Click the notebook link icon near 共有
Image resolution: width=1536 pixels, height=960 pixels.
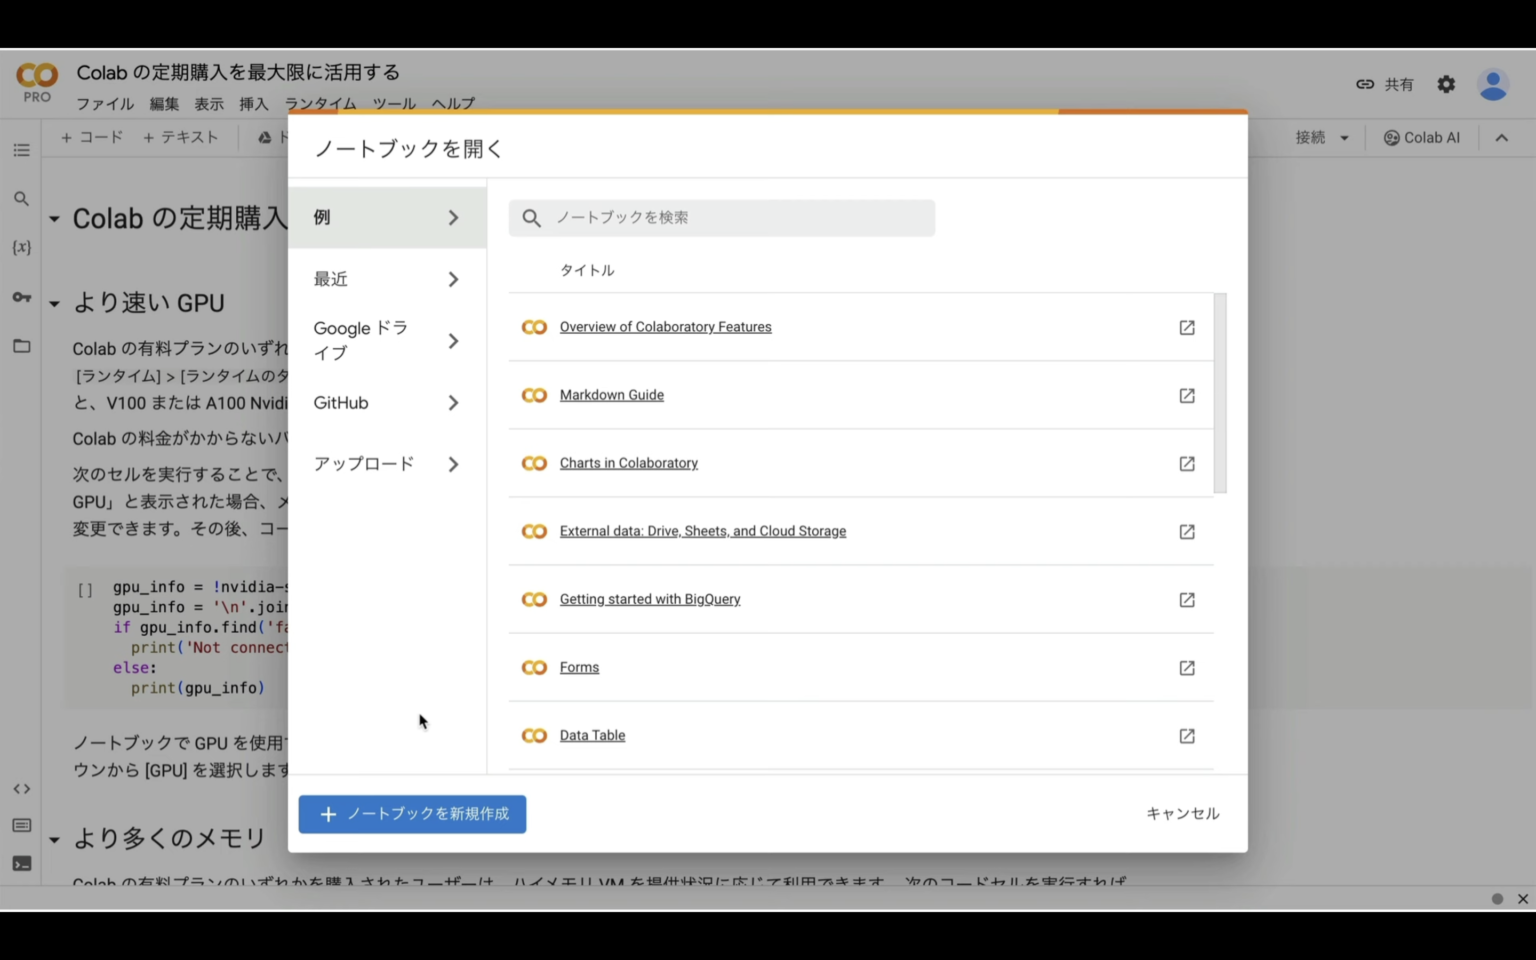pyautogui.click(x=1364, y=84)
